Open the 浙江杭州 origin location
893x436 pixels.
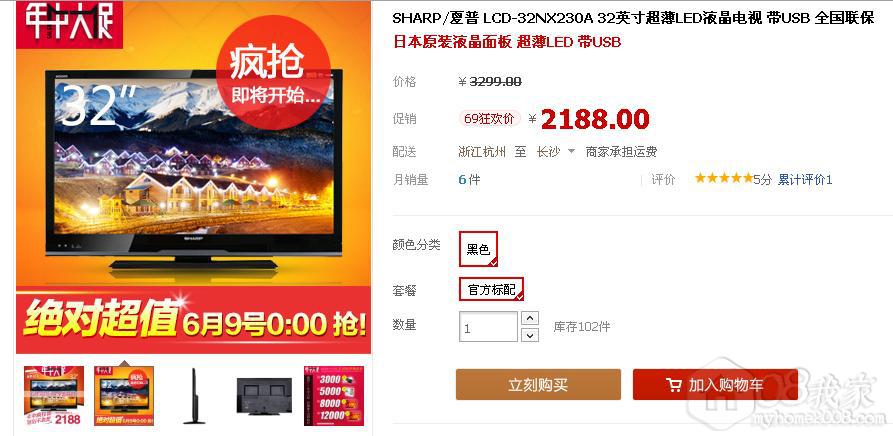(x=482, y=152)
